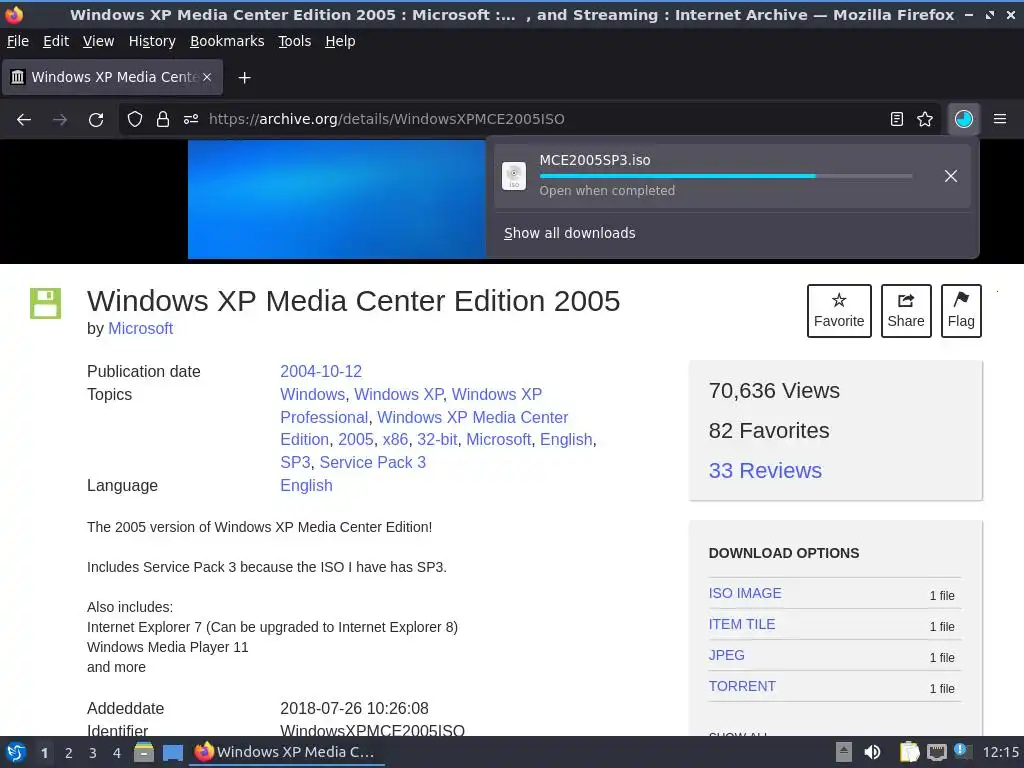This screenshot has height=768, width=1024.
Task: Click the 70,636 Views text
Action: (x=774, y=391)
